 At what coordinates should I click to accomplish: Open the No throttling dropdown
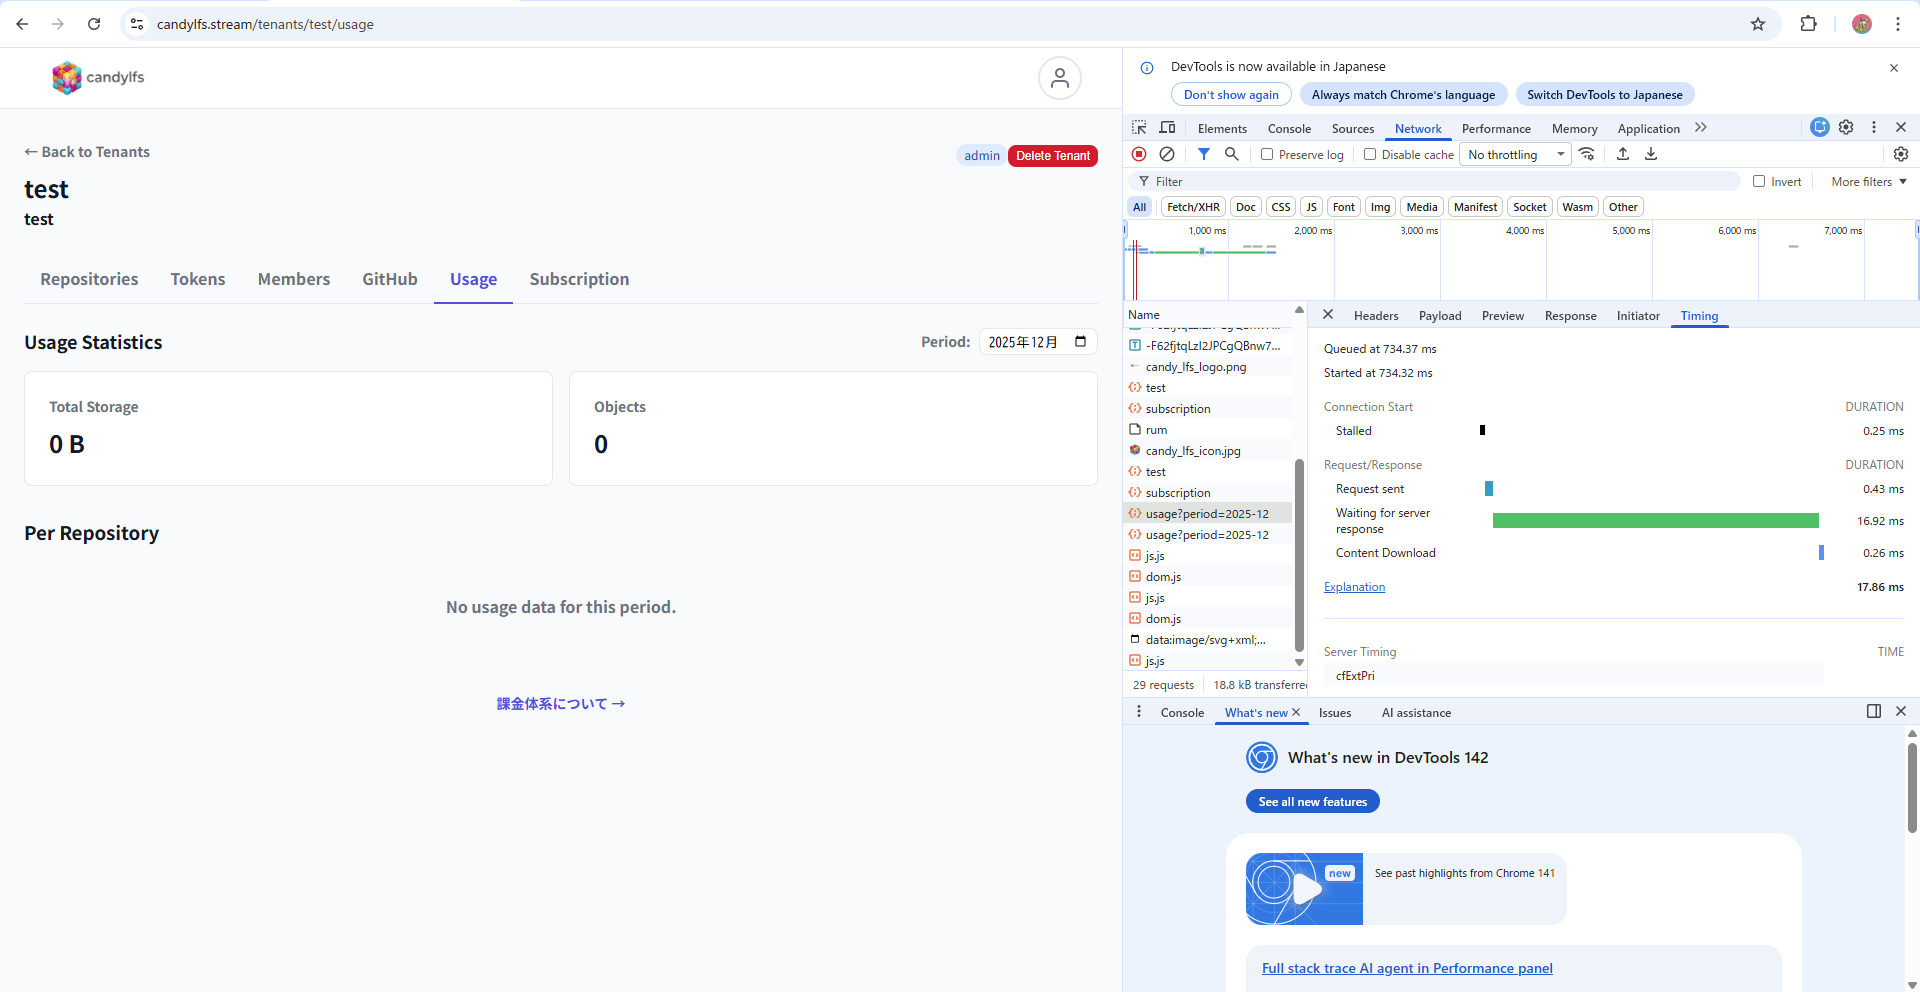pyautogui.click(x=1515, y=155)
